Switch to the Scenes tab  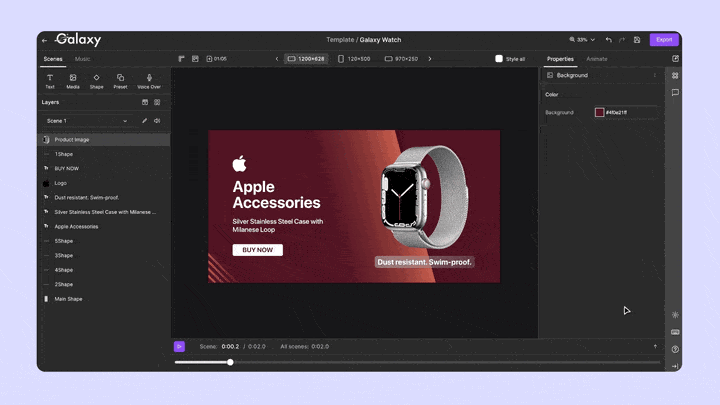(53, 59)
